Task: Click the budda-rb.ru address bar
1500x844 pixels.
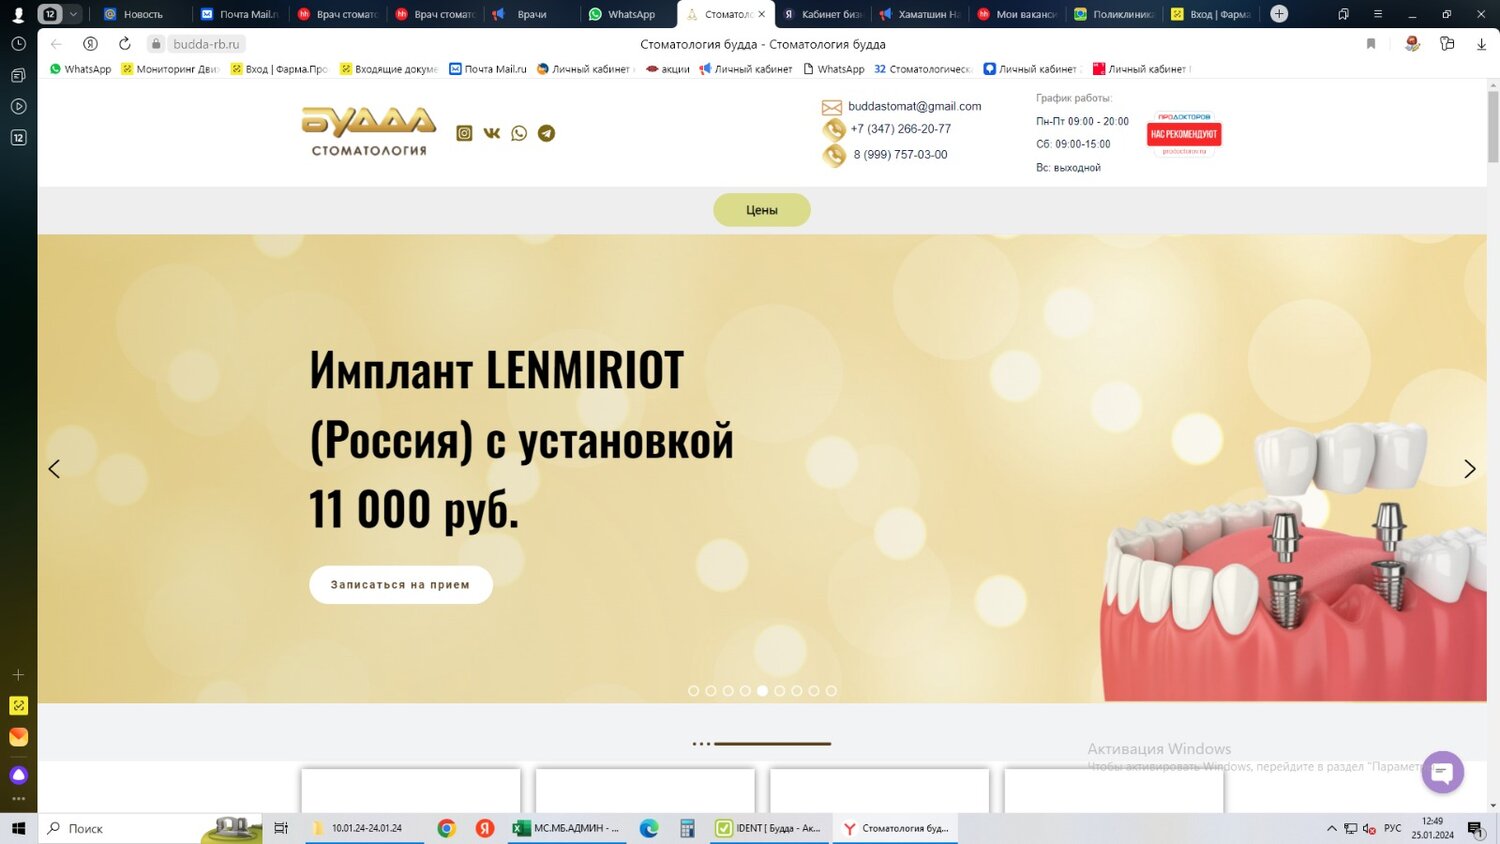Action: pos(206,44)
